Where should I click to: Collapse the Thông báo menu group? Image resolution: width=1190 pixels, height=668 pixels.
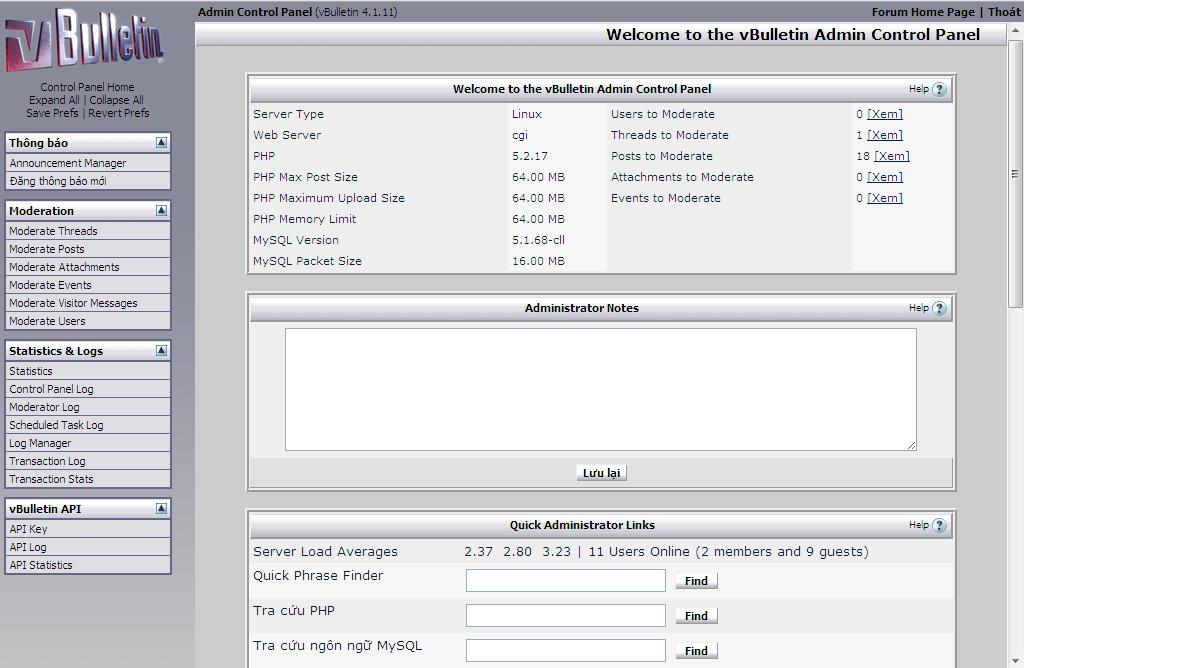click(x=161, y=143)
